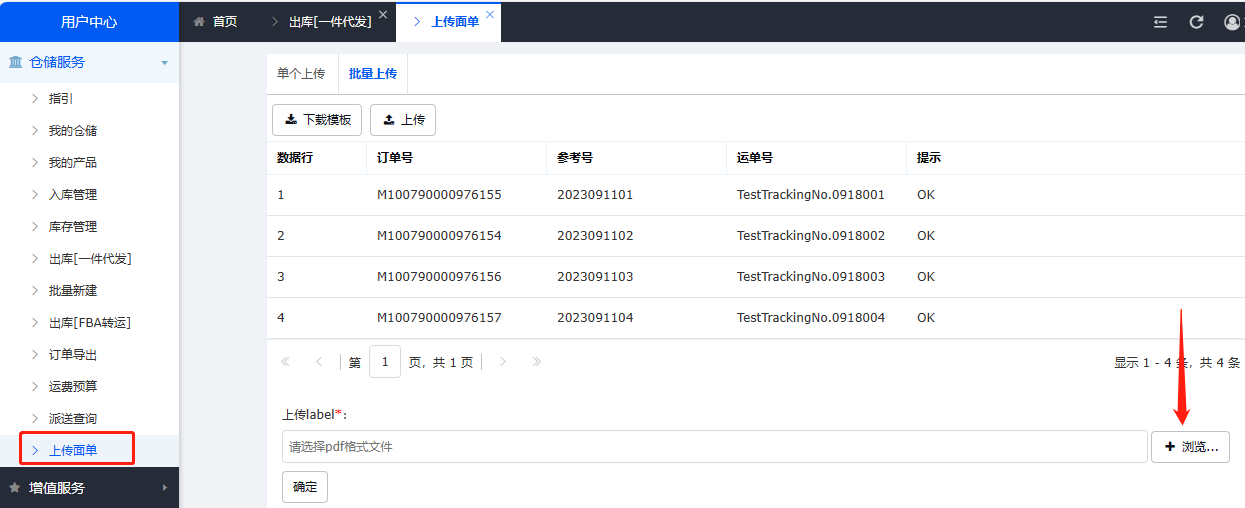Open 出库[一件代发] in the sidebar

pos(89,259)
